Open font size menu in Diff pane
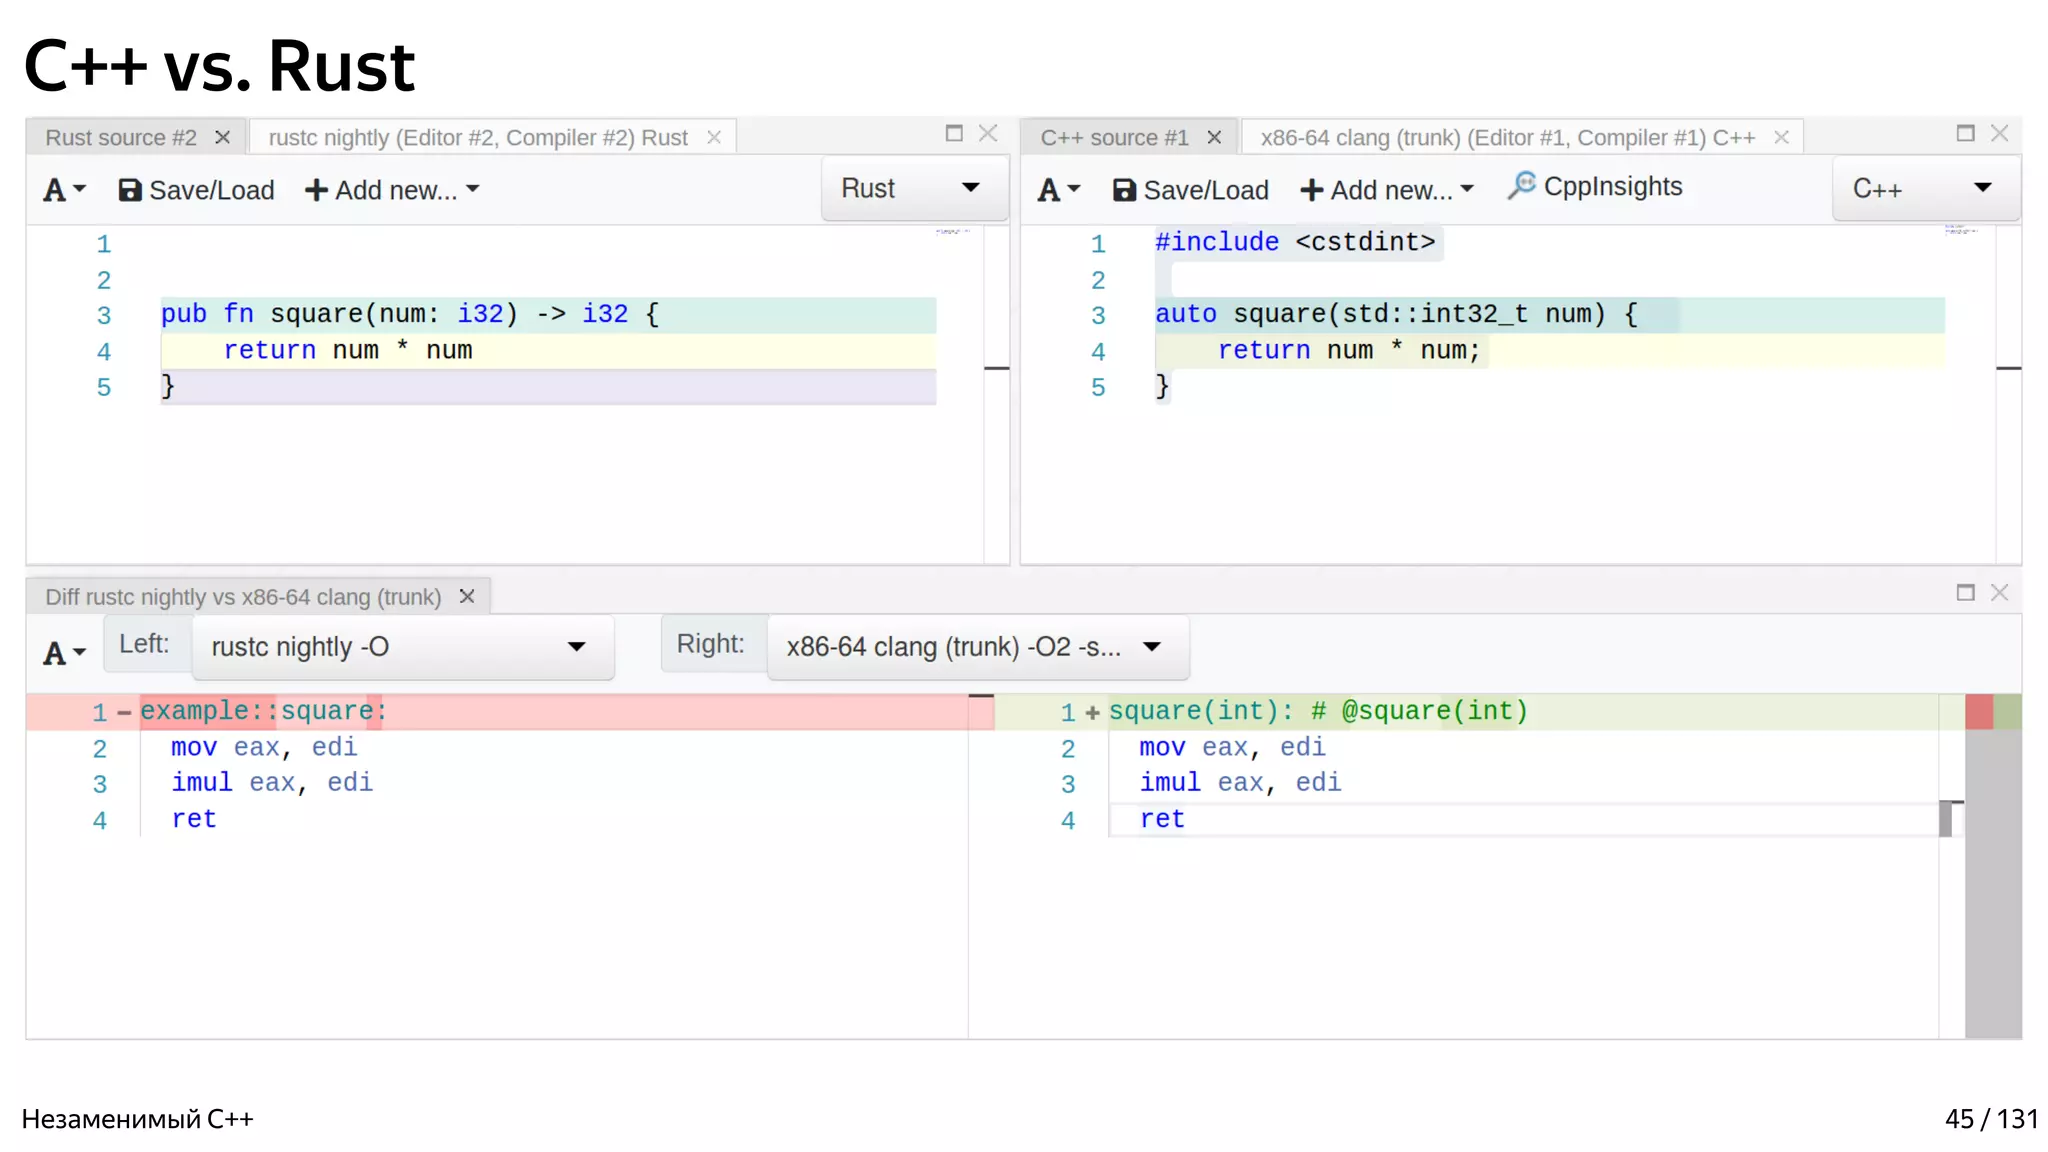 [x=64, y=653]
